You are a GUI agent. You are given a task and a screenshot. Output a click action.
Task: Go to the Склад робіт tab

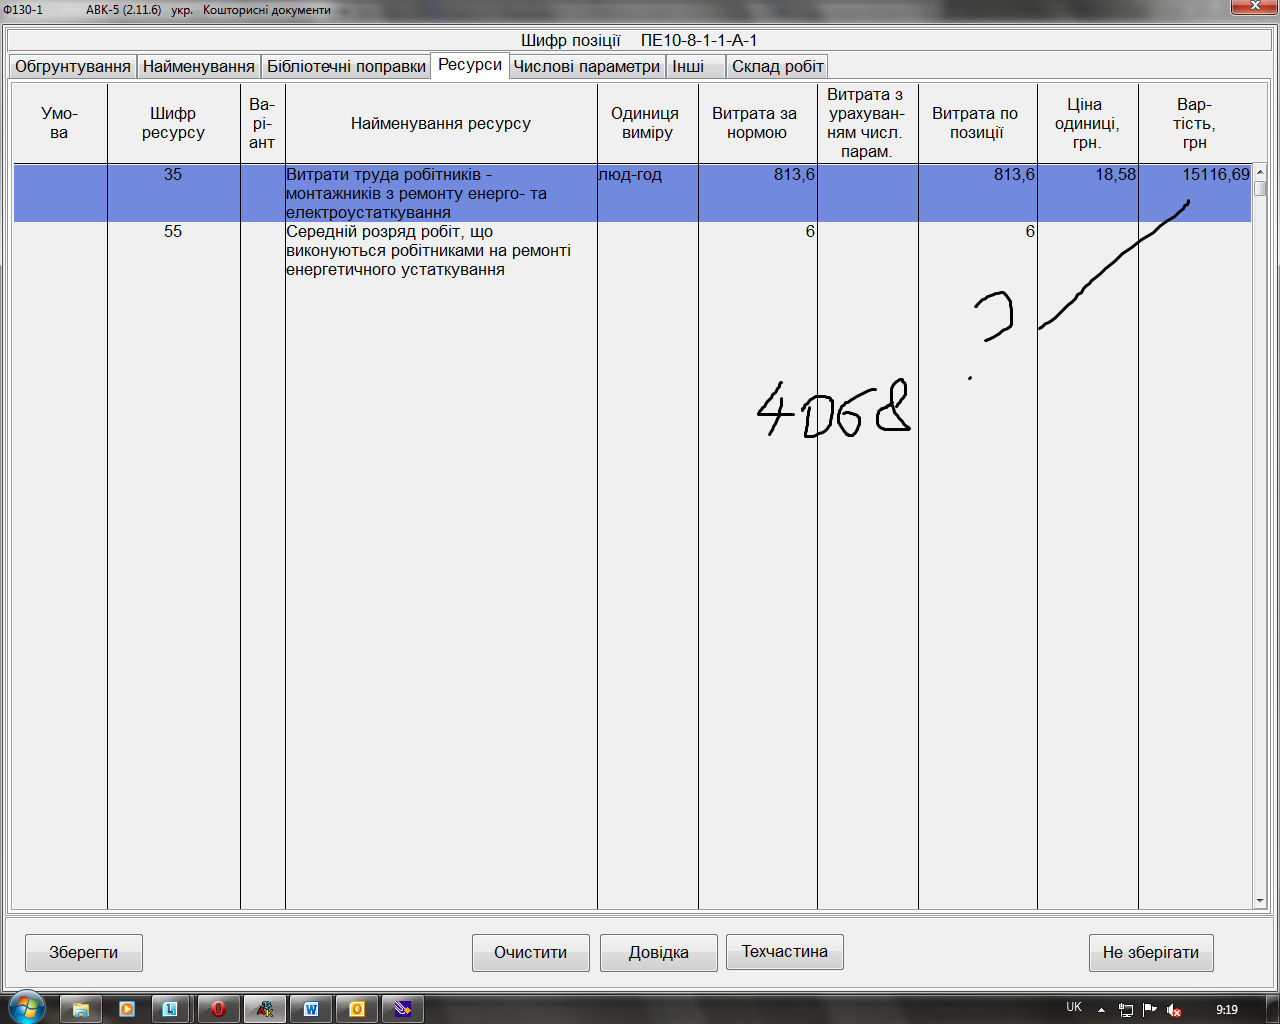point(777,66)
